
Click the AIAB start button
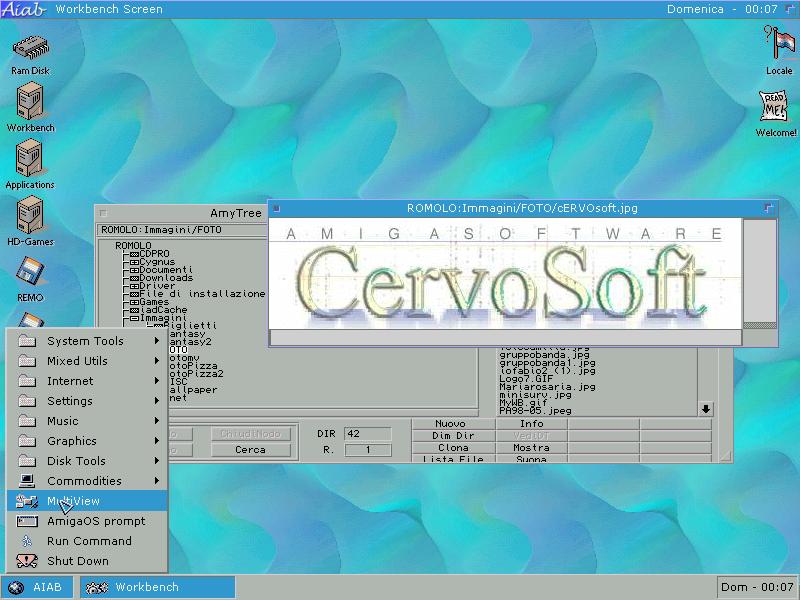37,587
